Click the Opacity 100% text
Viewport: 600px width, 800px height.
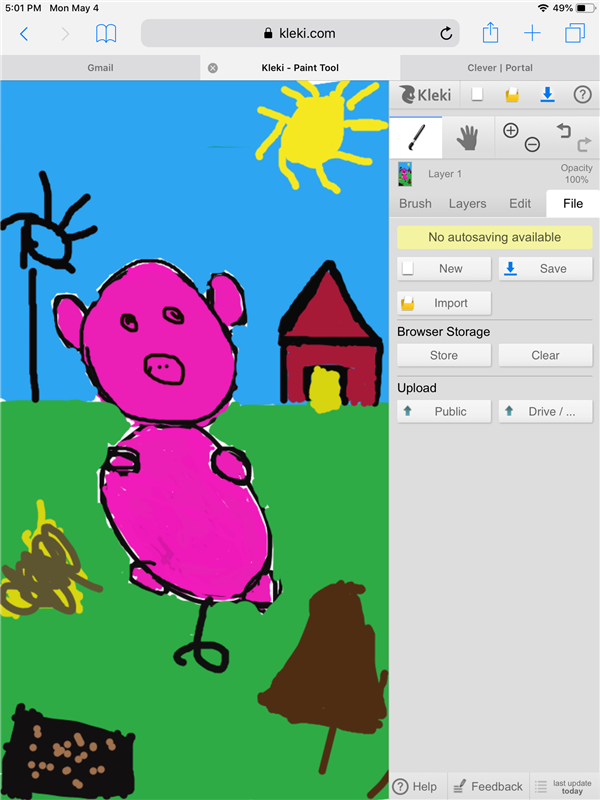coord(577,173)
